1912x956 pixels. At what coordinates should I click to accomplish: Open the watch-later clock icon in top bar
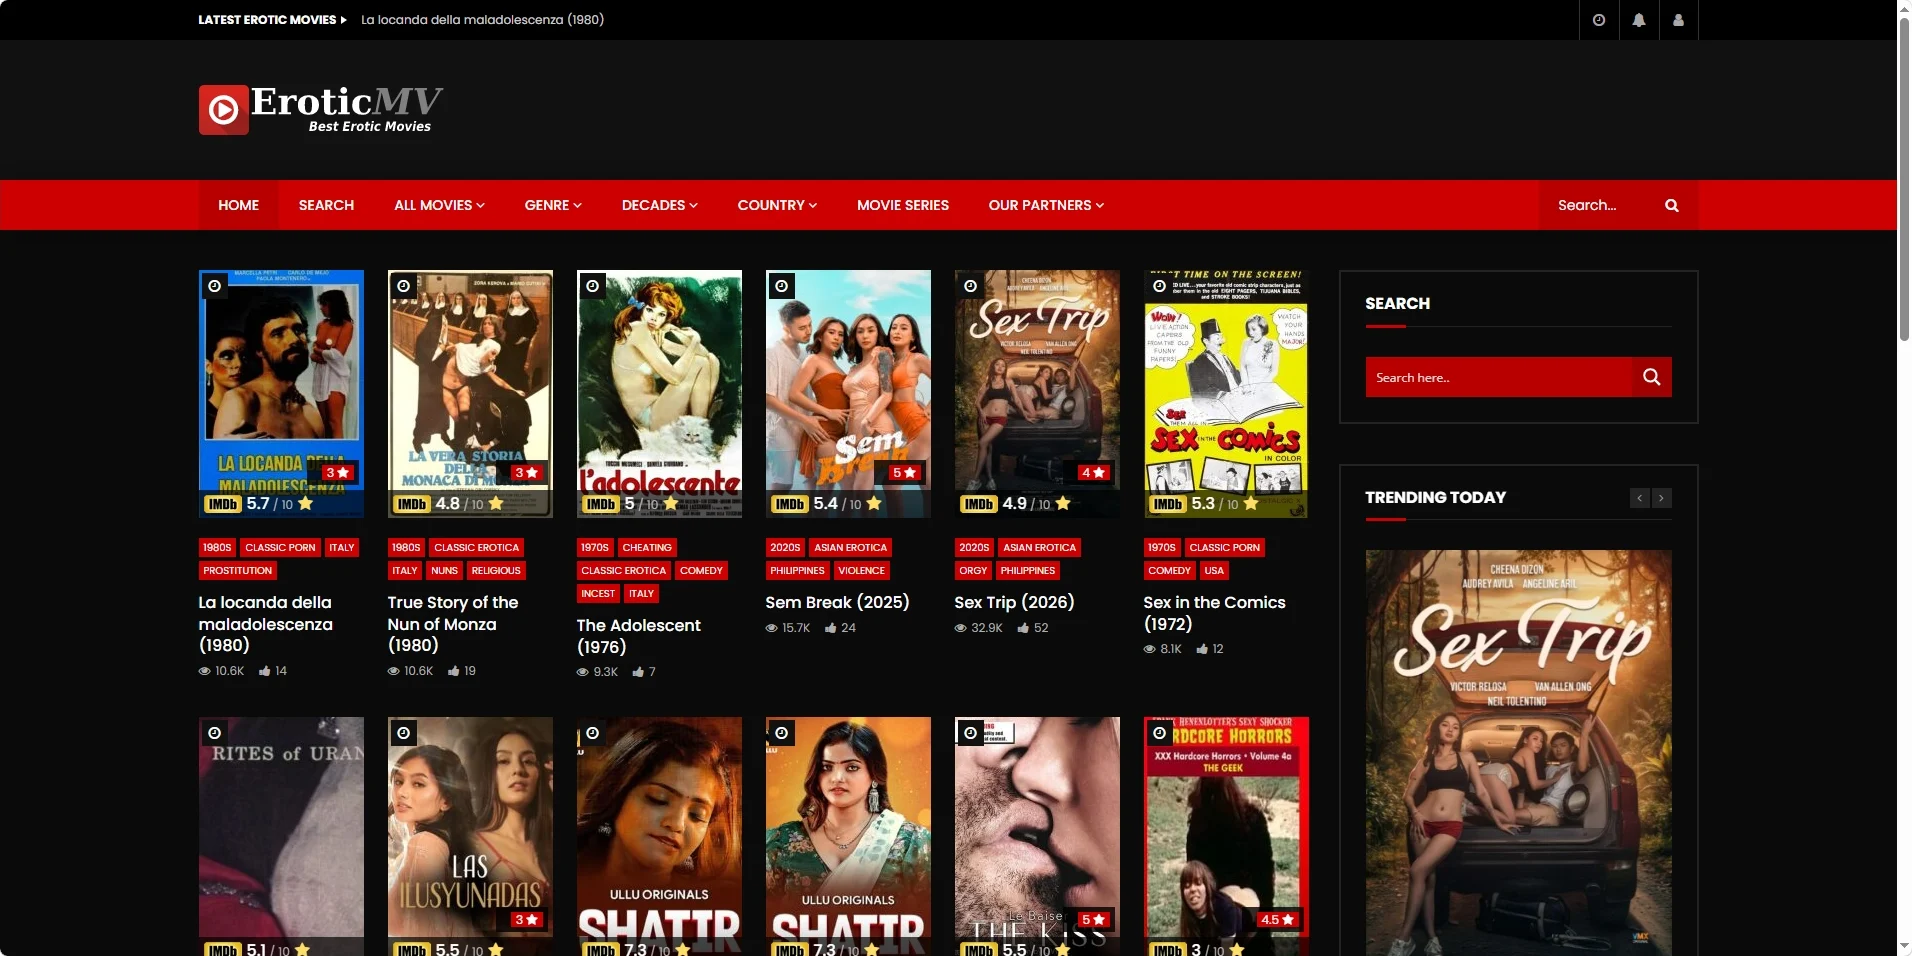click(x=1599, y=20)
